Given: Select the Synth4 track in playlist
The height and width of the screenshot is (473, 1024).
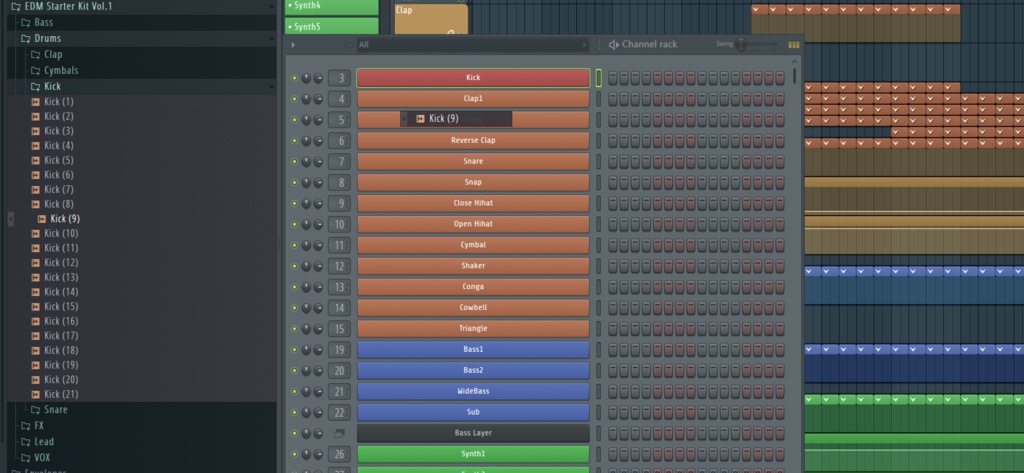Looking at the screenshot, I should pos(332,7).
